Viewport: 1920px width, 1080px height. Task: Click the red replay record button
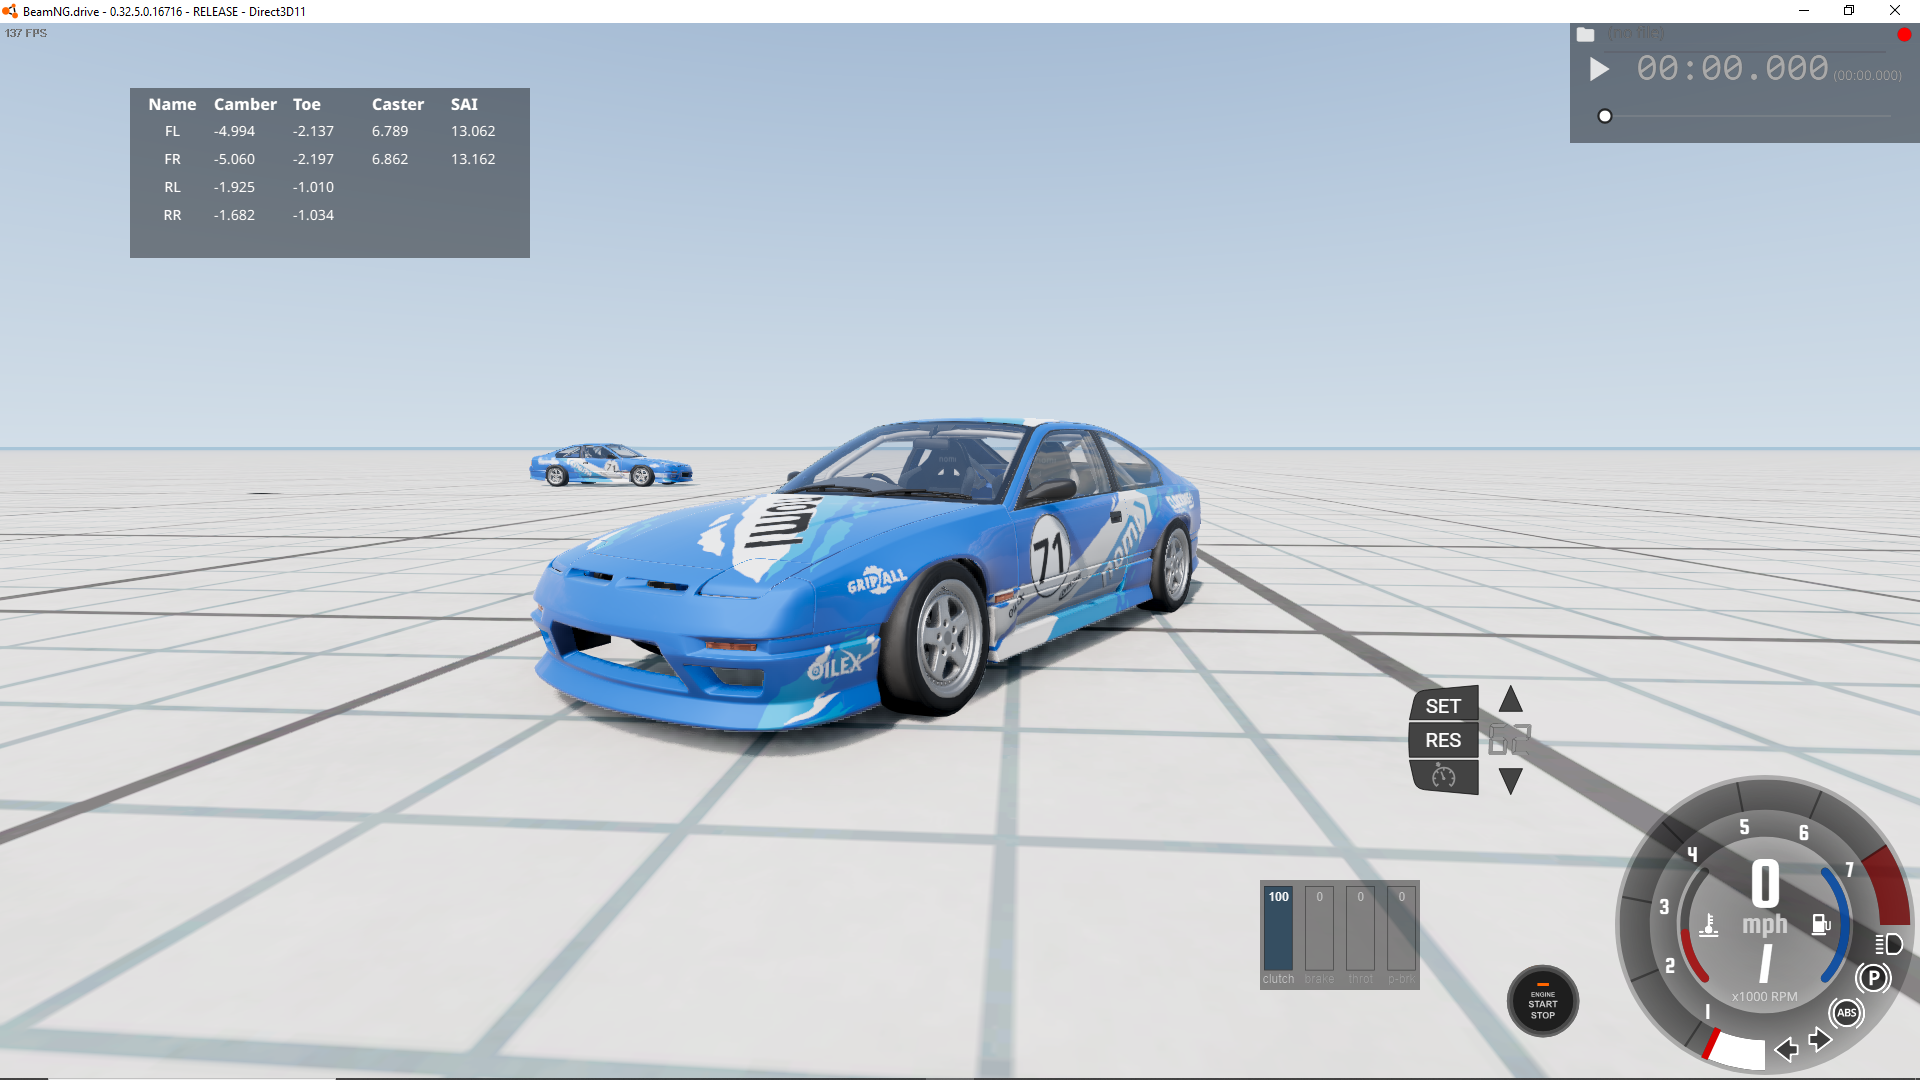pos(1904,34)
